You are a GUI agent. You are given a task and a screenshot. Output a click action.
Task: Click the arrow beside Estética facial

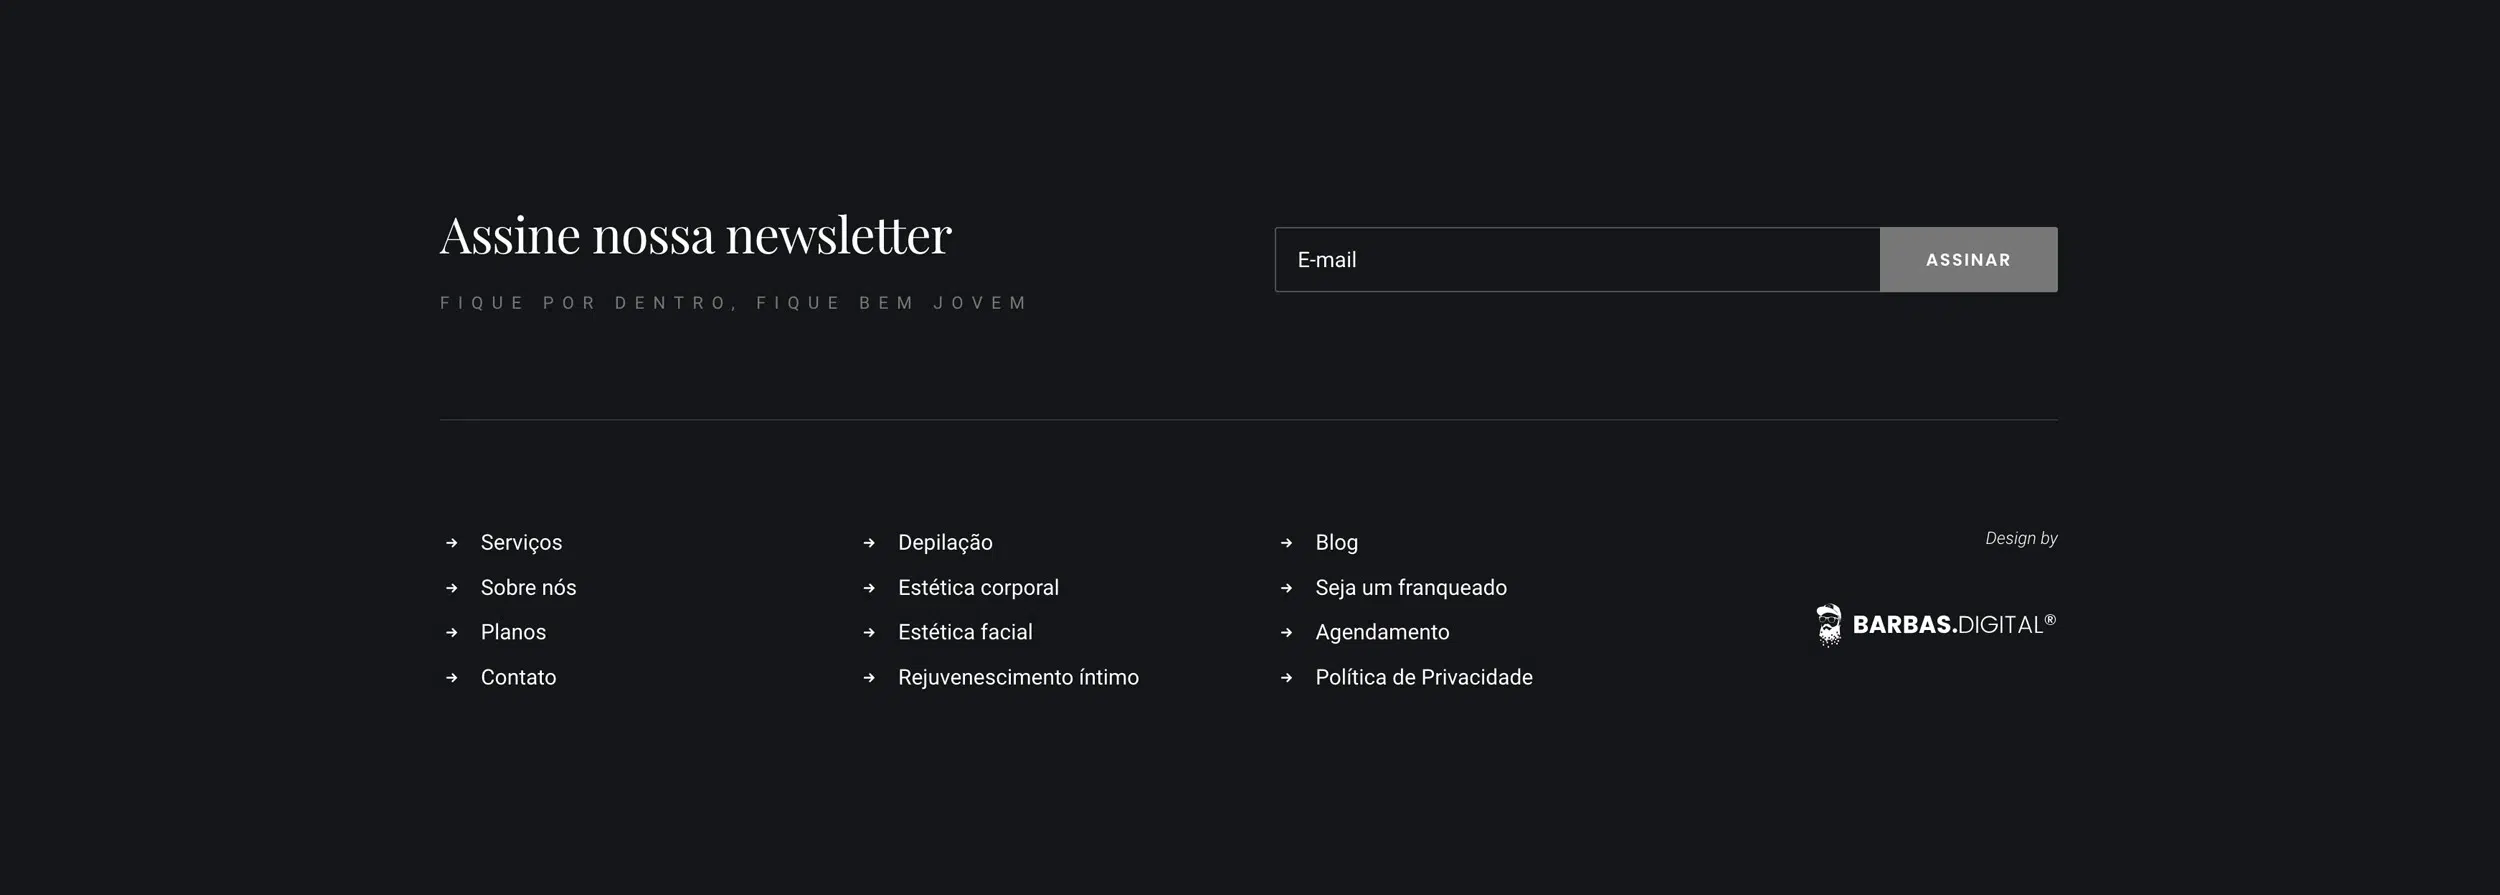point(869,633)
